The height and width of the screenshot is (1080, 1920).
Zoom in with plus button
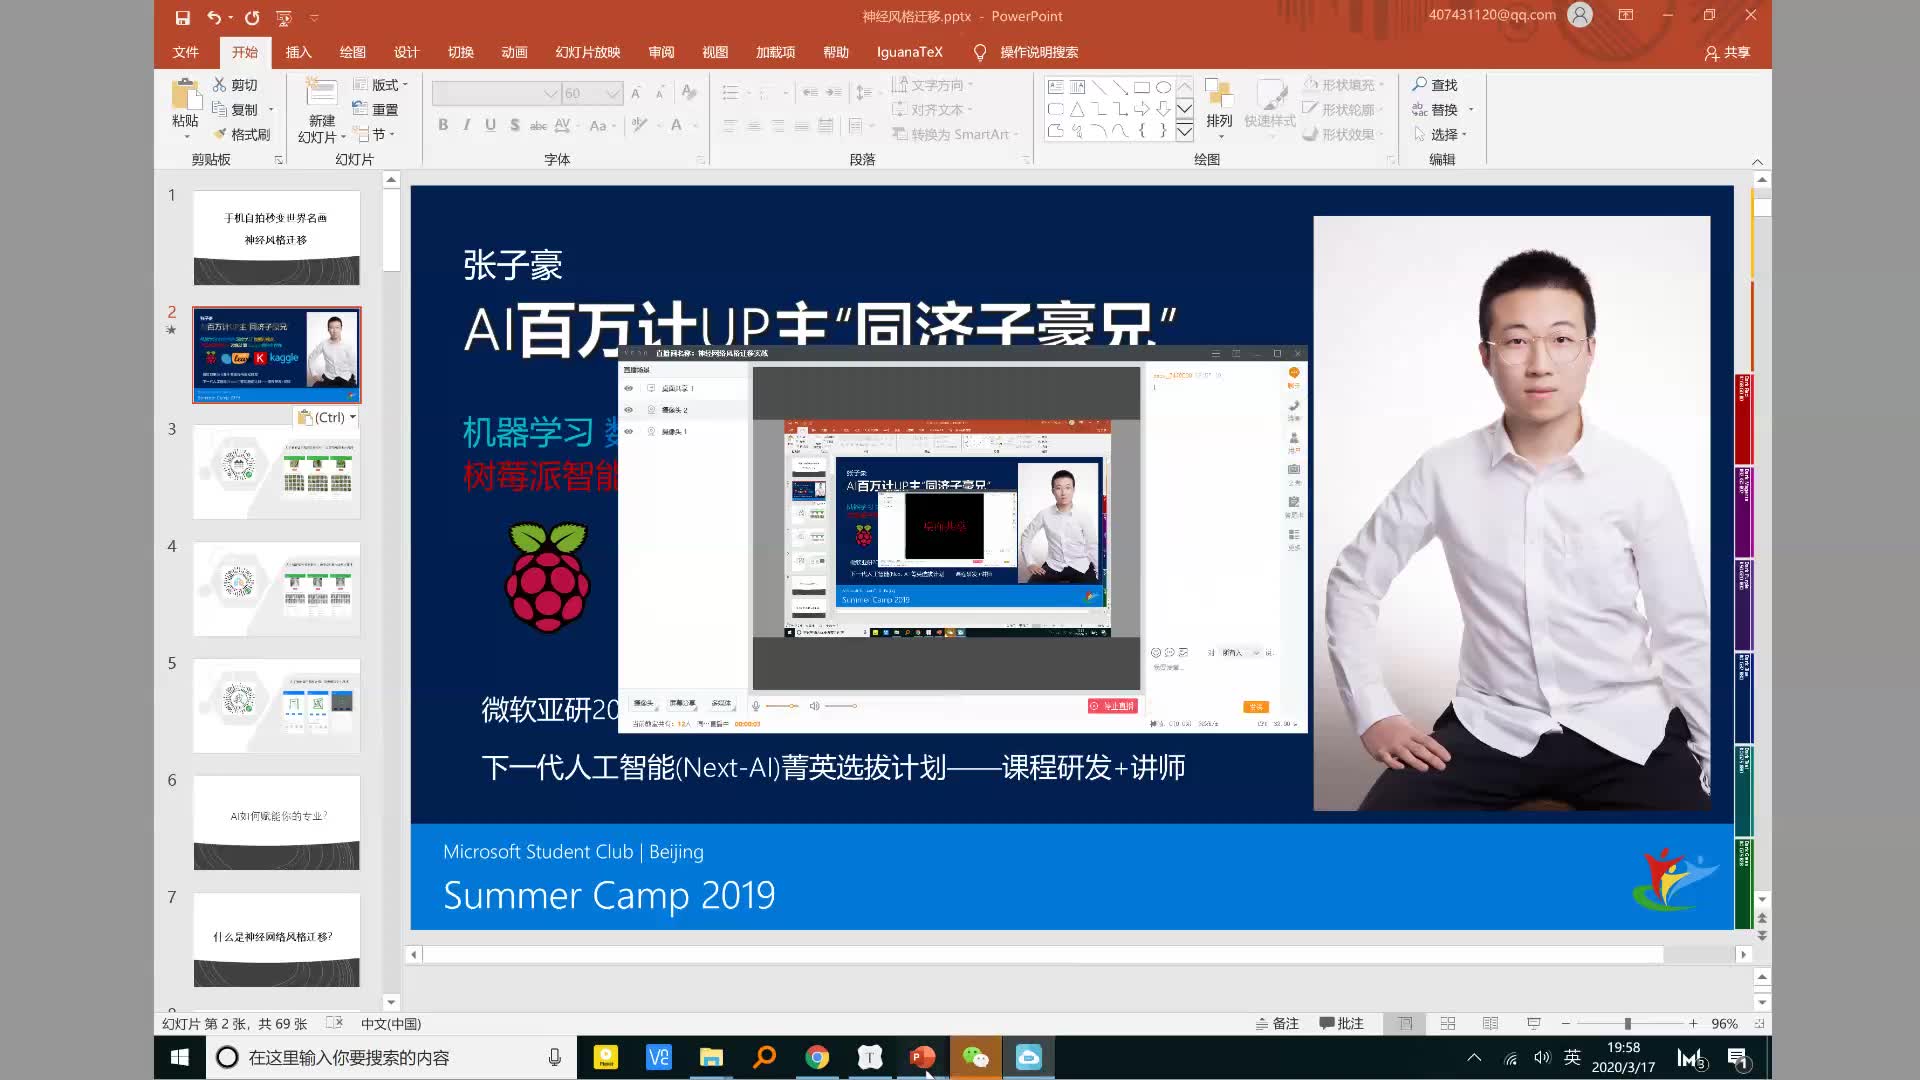tap(1693, 1024)
